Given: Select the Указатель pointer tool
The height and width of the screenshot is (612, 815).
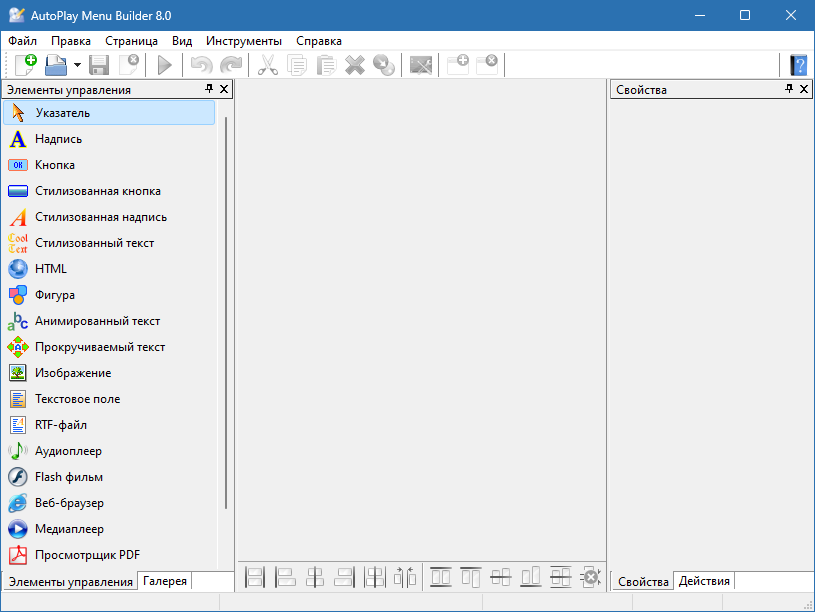Looking at the screenshot, I should pyautogui.click(x=109, y=113).
